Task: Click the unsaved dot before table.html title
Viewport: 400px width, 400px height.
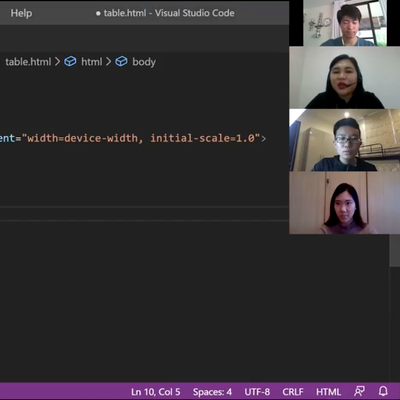Action: (98, 13)
